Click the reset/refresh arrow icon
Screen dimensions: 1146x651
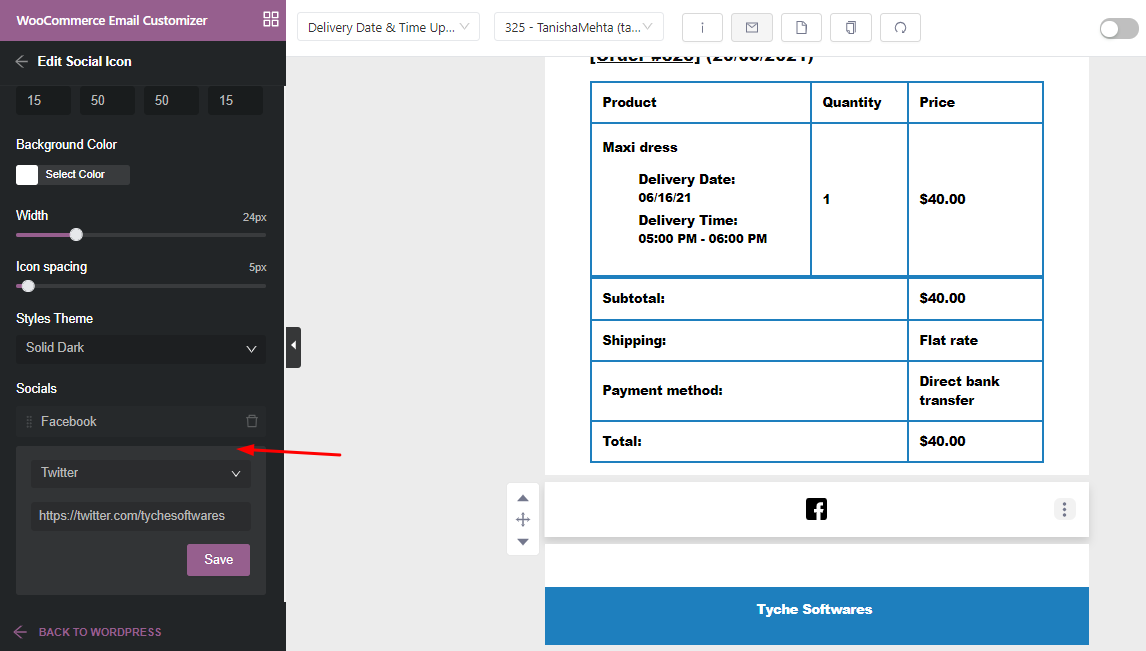click(900, 28)
